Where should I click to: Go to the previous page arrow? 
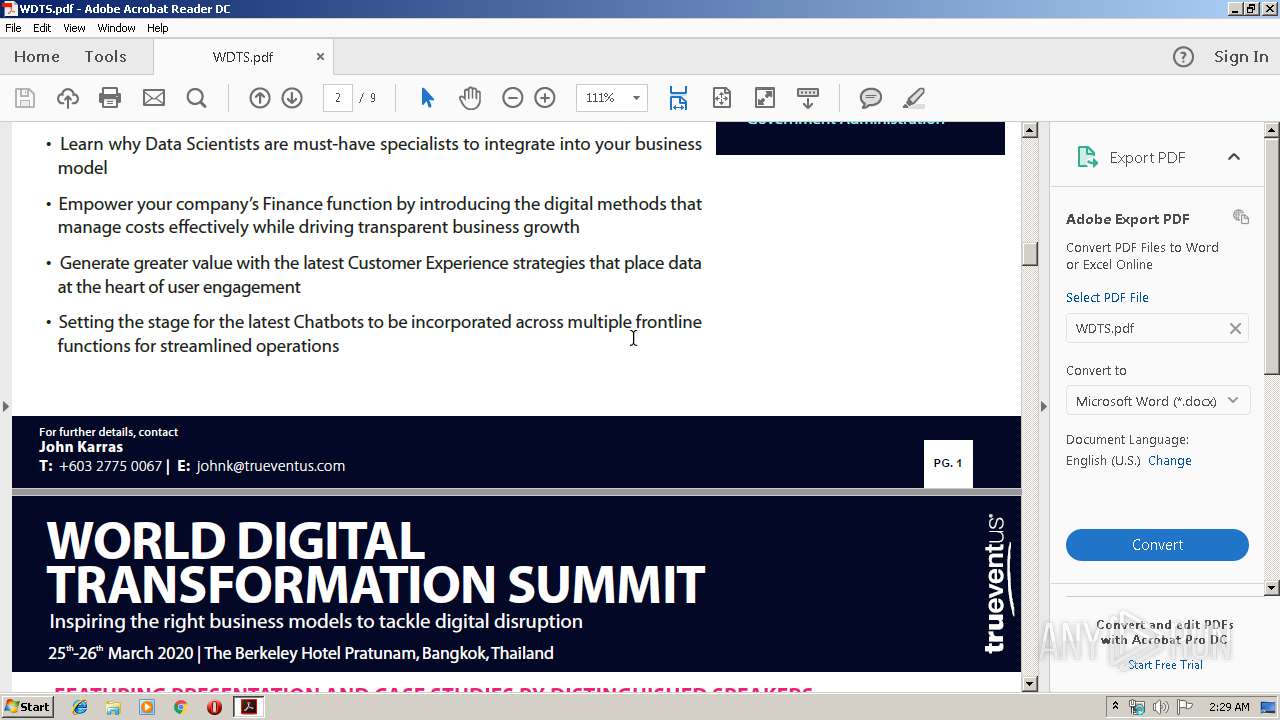(x=259, y=98)
